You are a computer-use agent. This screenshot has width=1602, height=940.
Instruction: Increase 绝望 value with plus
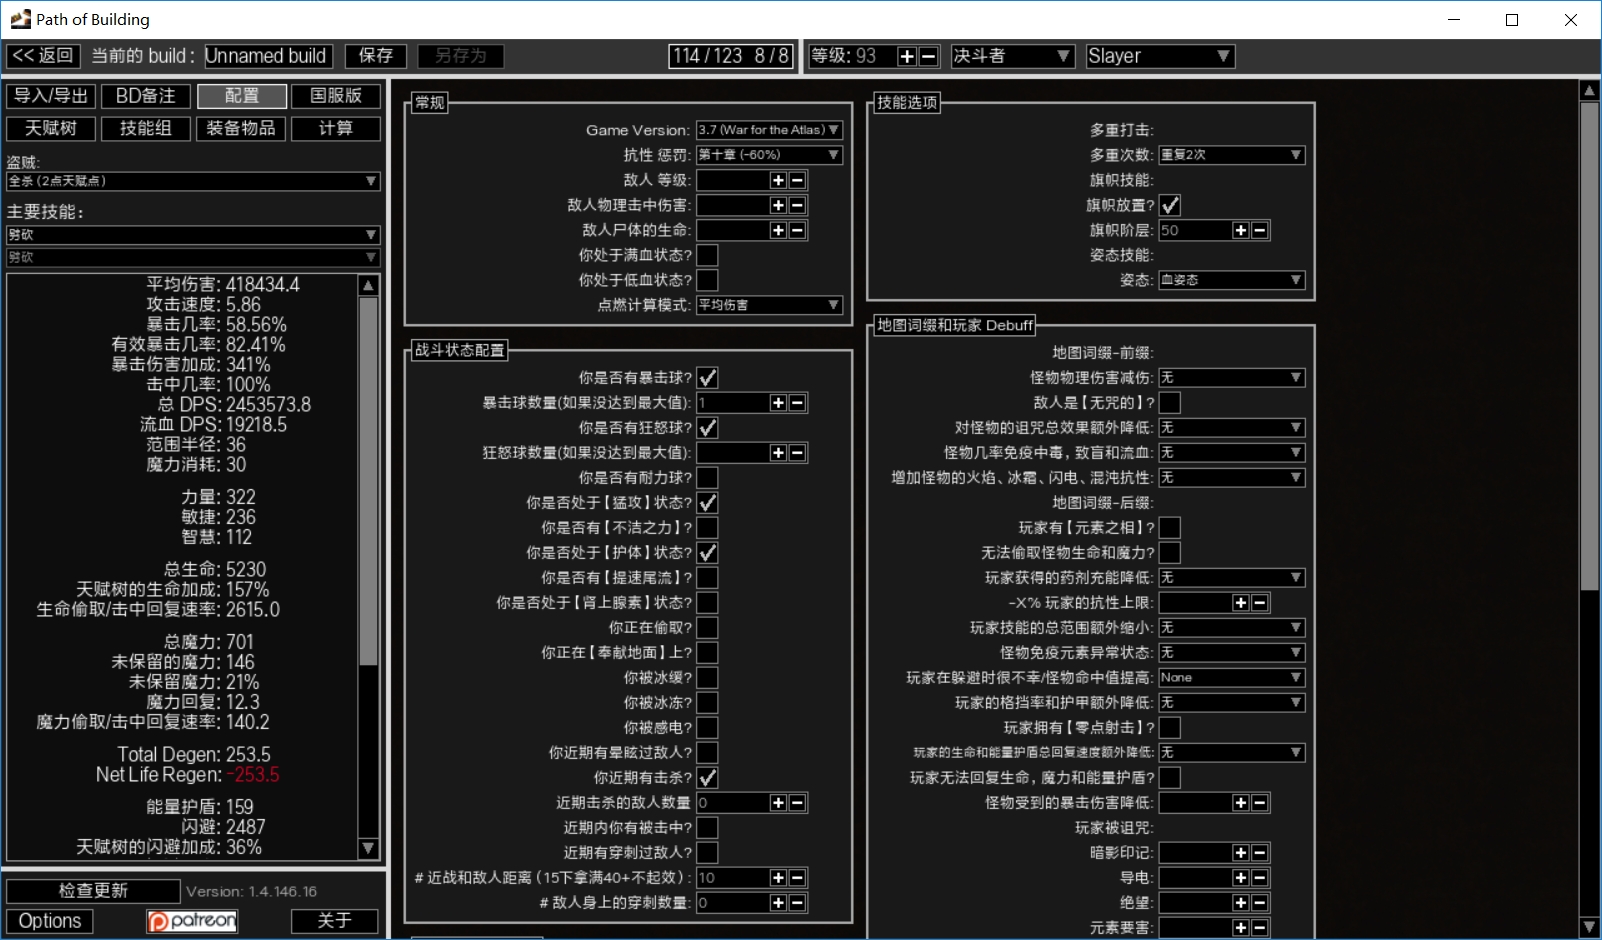[x=1241, y=903]
